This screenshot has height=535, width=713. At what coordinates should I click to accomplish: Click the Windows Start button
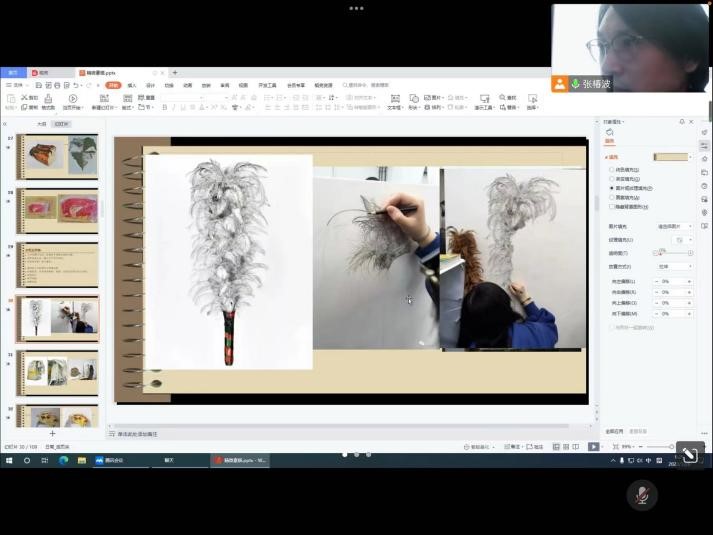pos(9,460)
